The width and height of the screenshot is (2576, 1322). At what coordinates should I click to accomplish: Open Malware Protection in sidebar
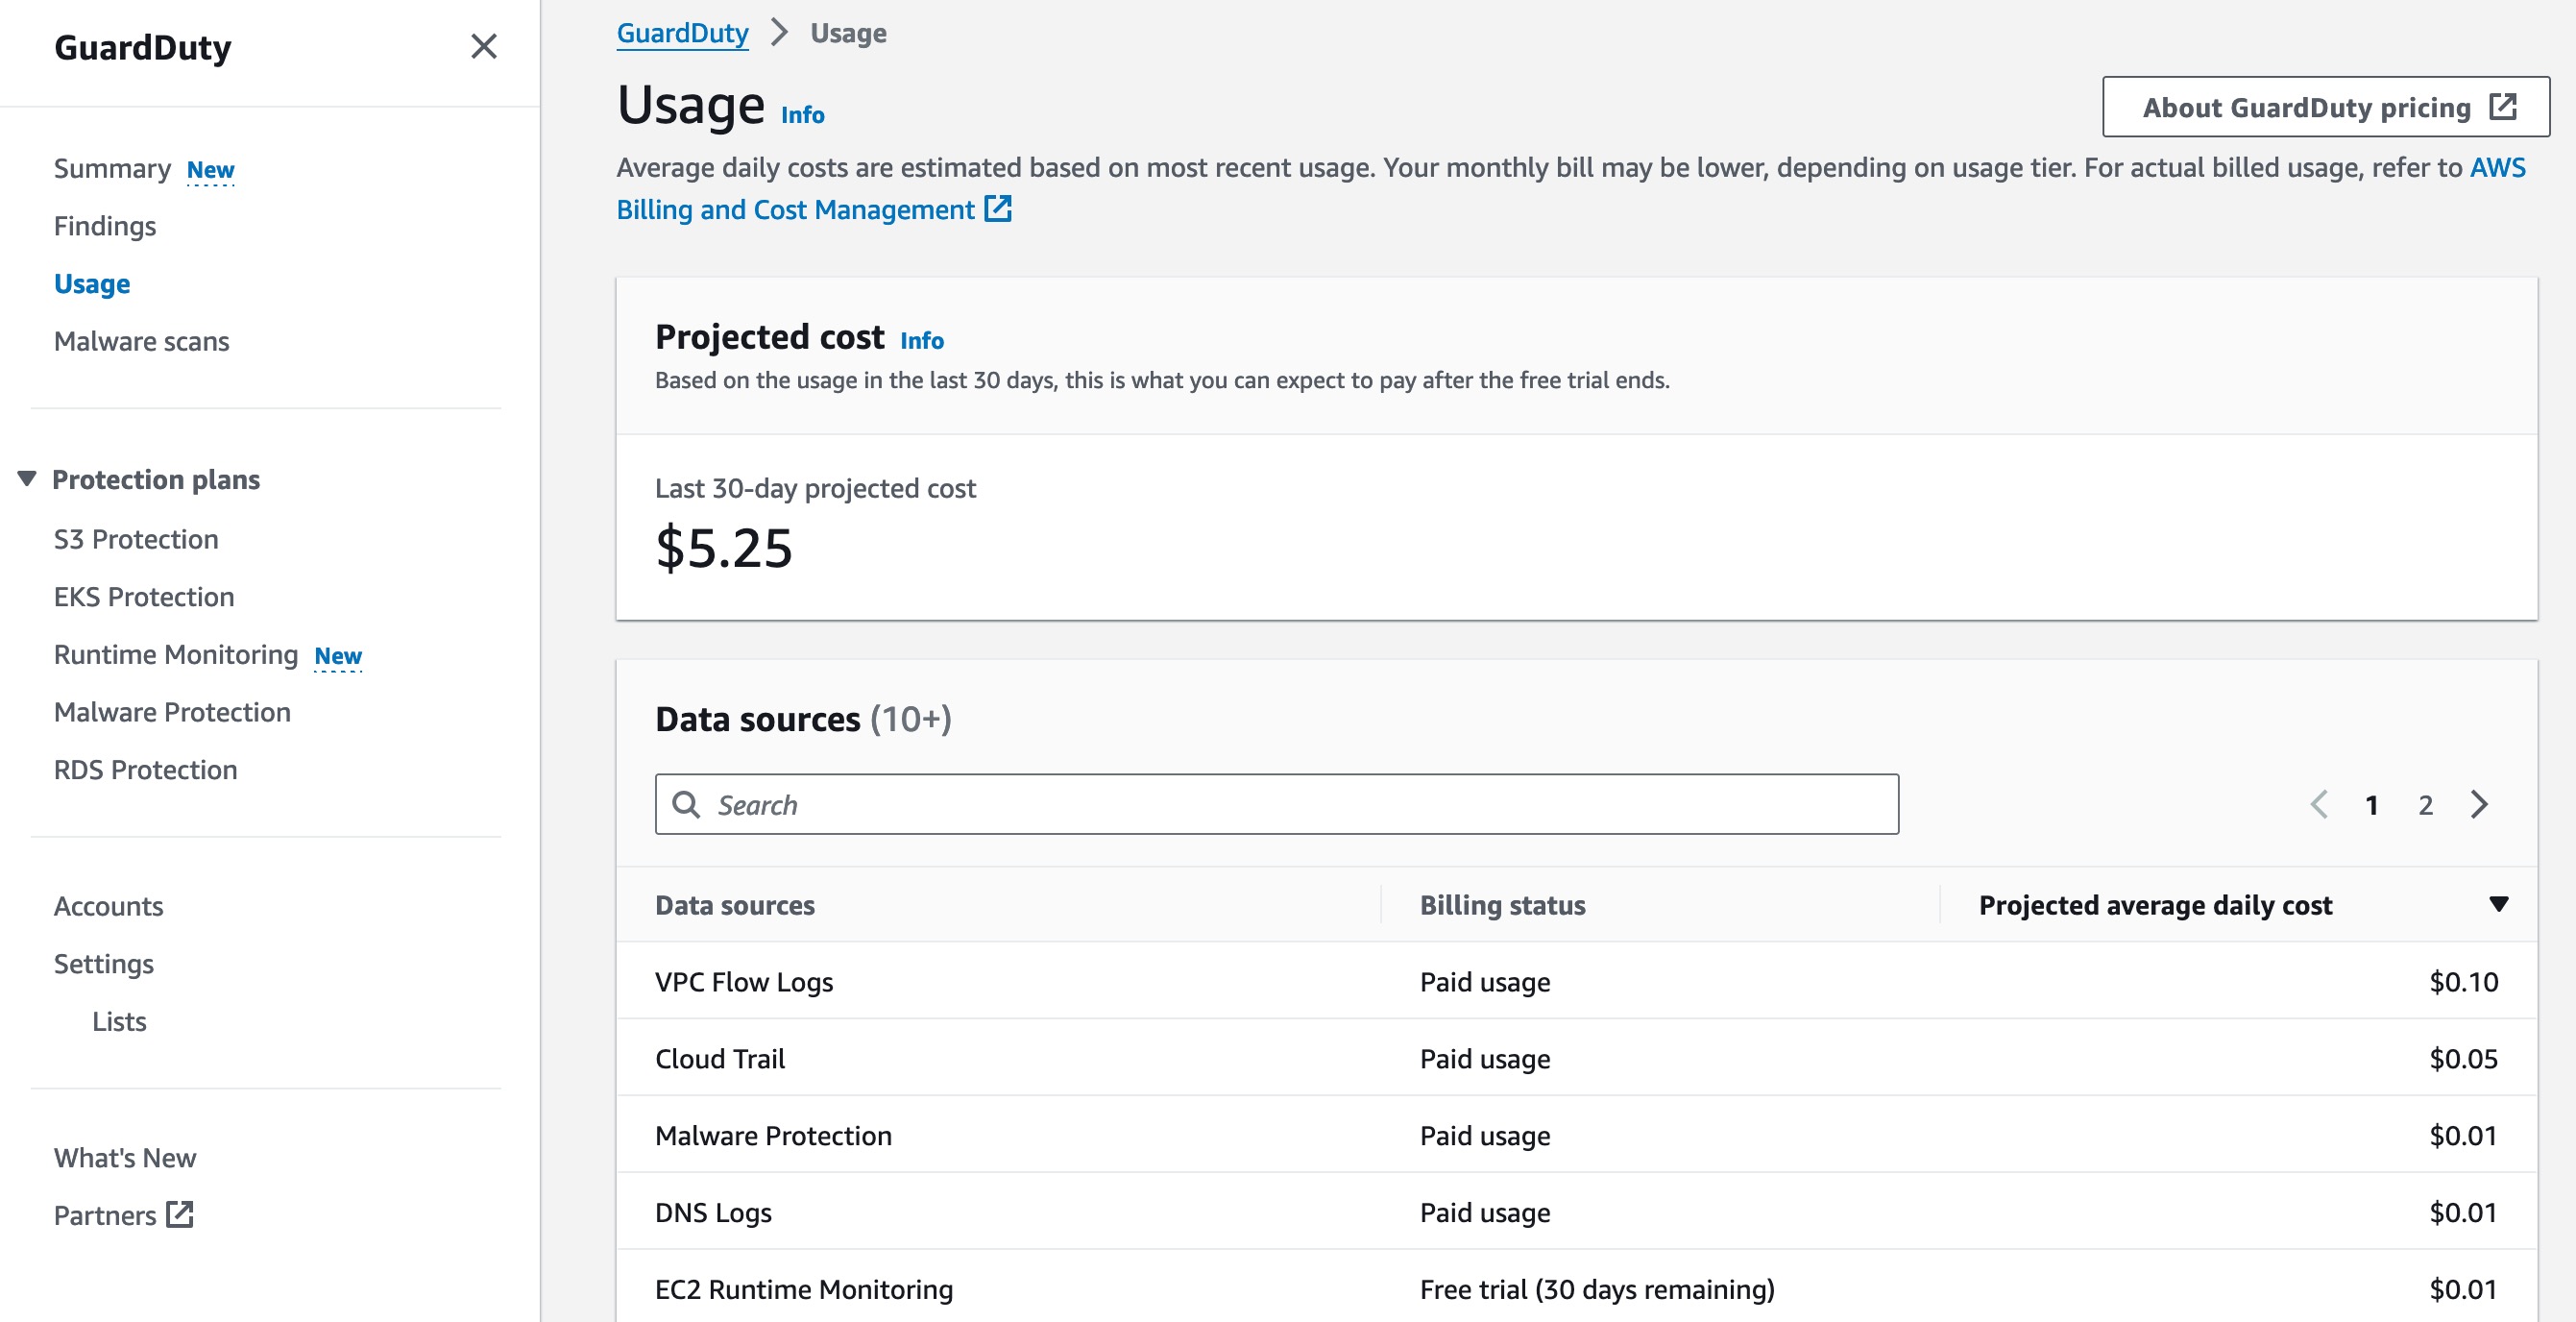(x=172, y=712)
